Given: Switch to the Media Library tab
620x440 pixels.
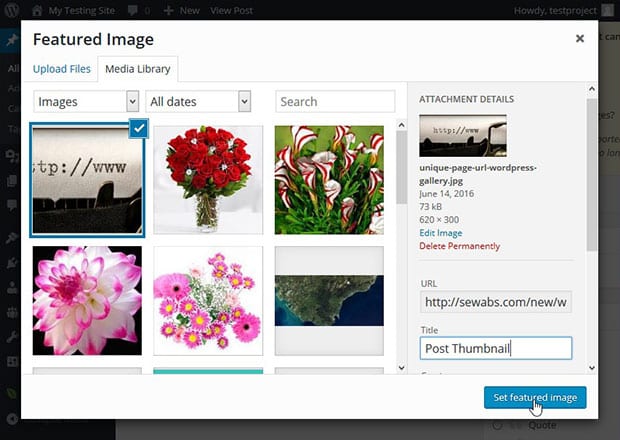Looking at the screenshot, I should (x=138, y=69).
